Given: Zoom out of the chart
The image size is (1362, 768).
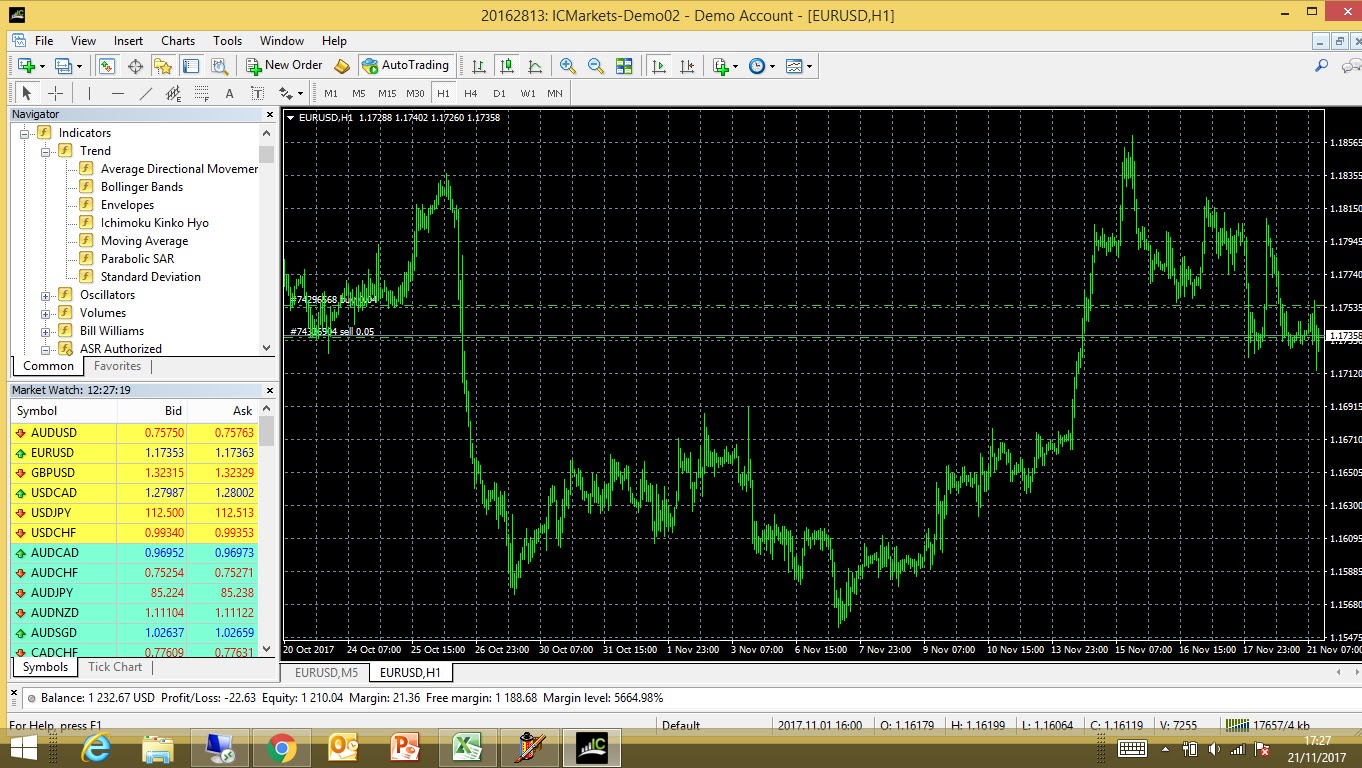Looking at the screenshot, I should [596, 66].
